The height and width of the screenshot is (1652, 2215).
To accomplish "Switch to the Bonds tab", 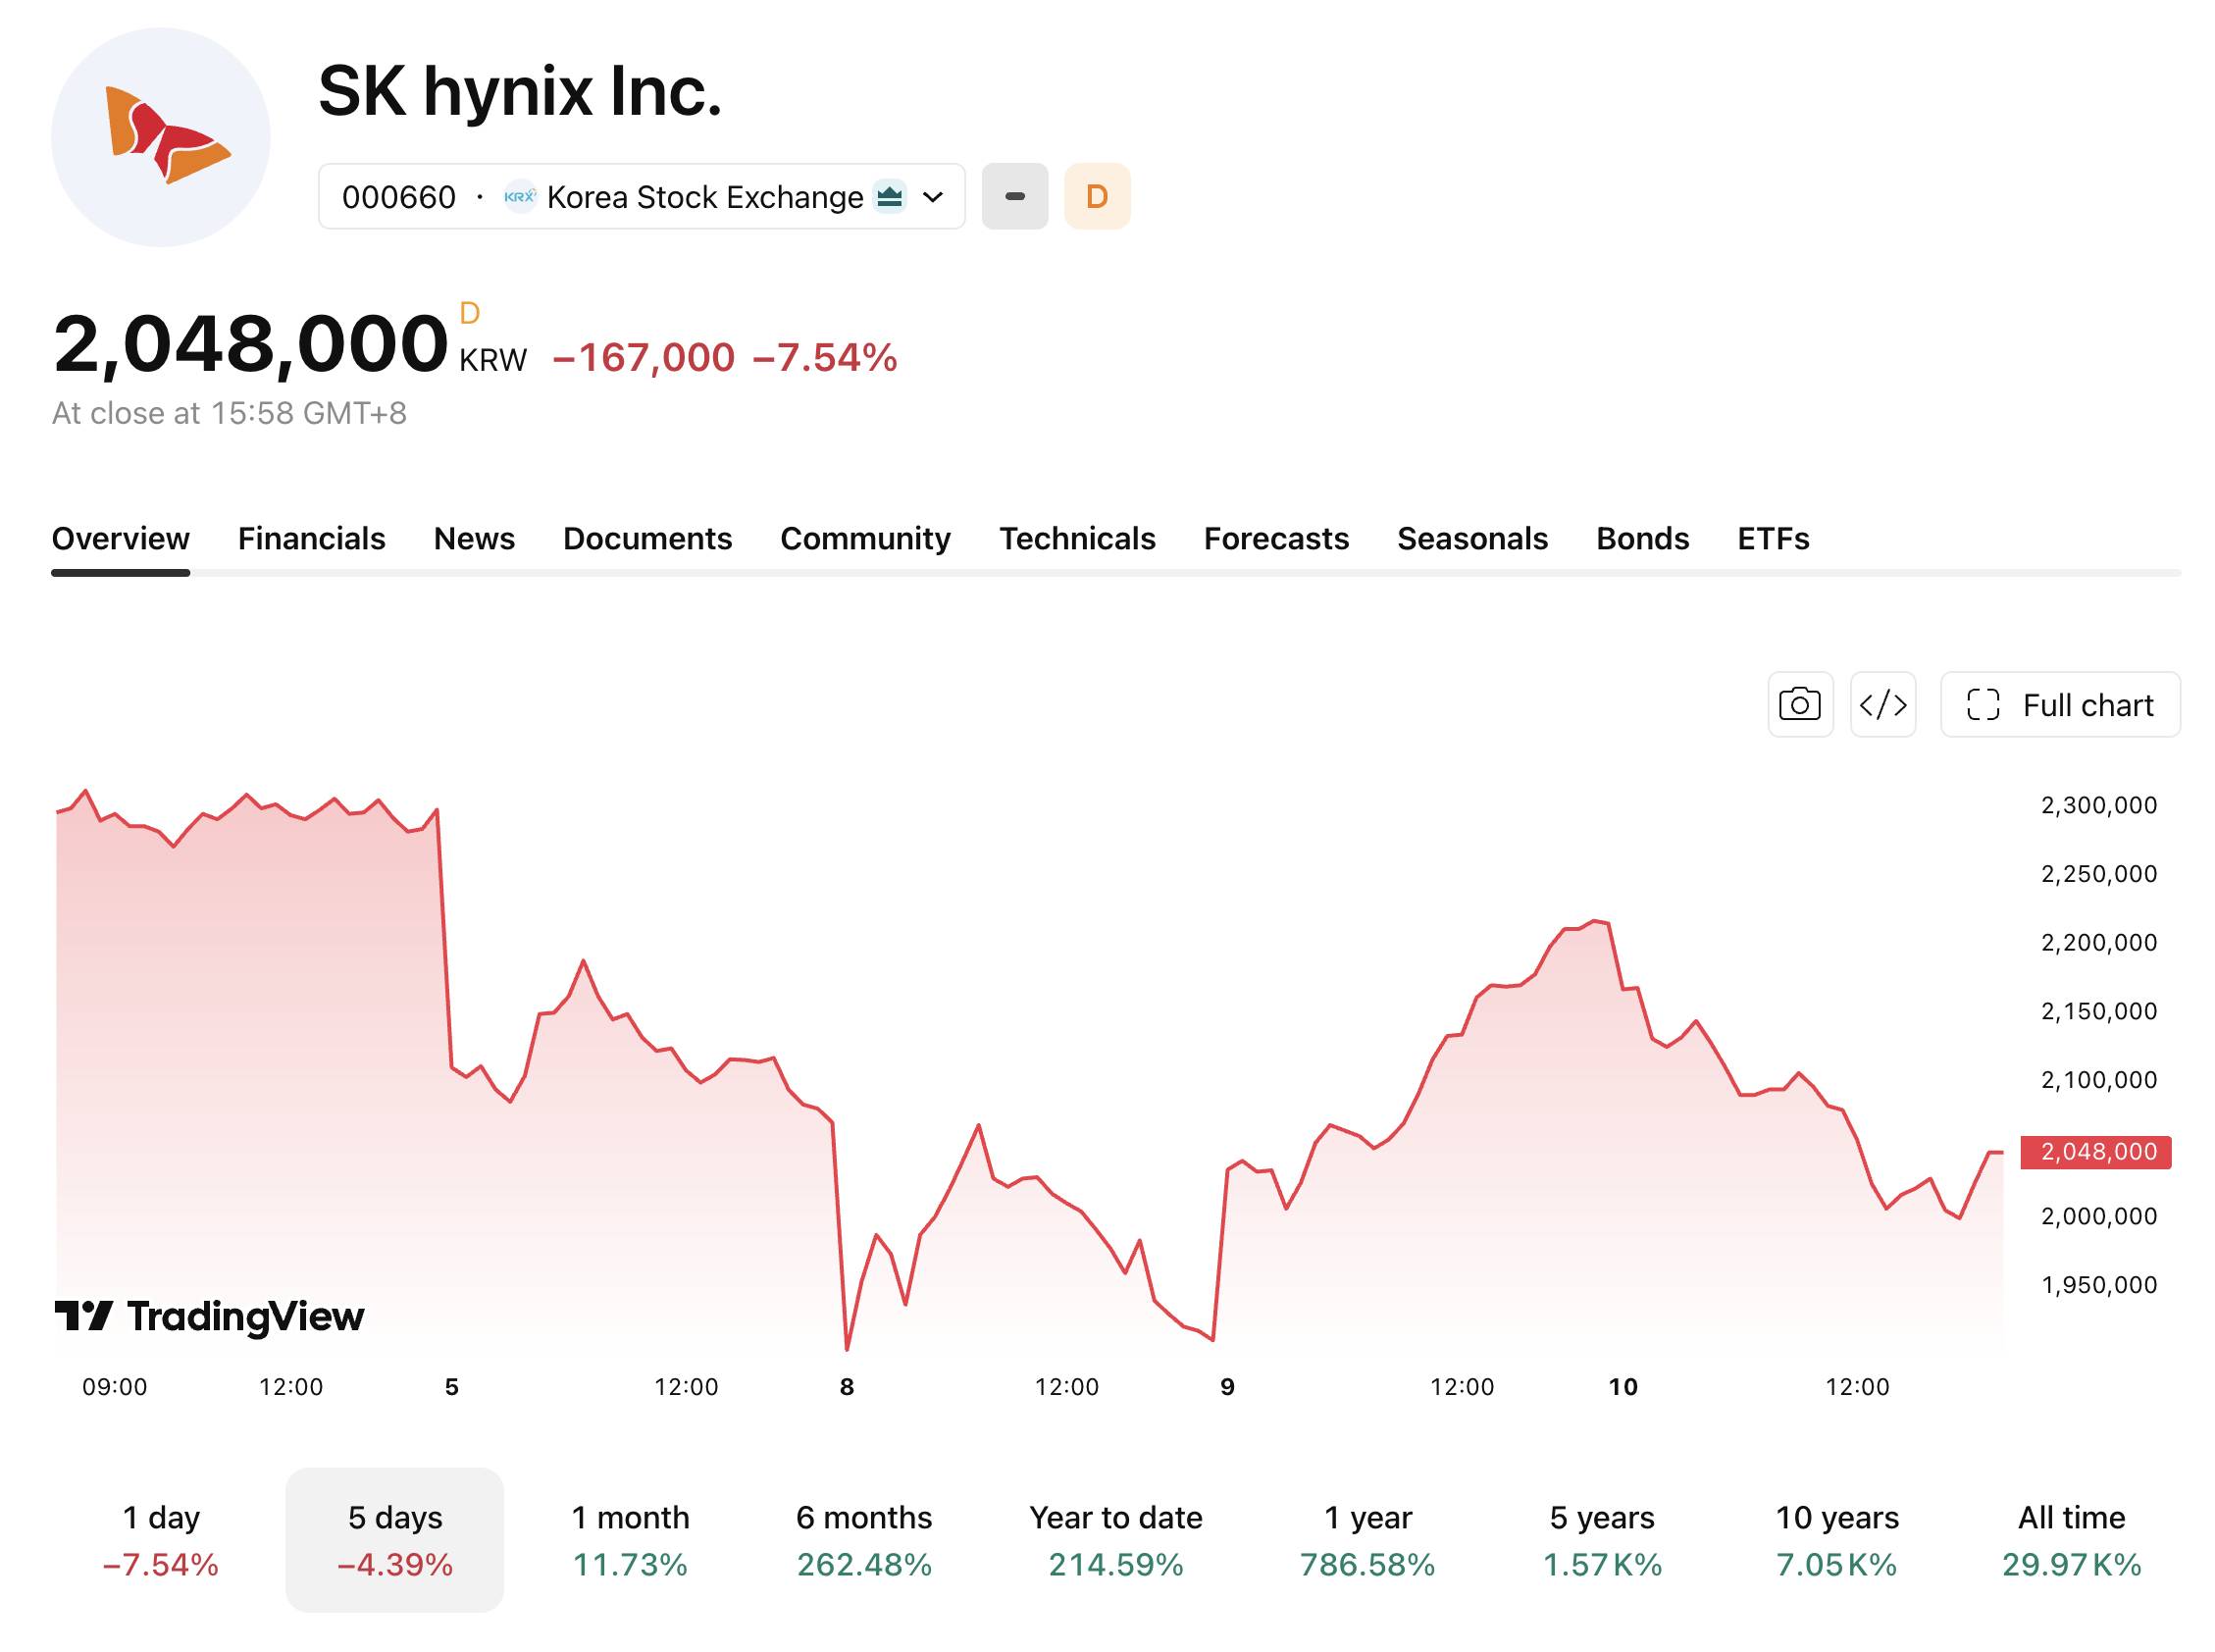I will [1641, 538].
